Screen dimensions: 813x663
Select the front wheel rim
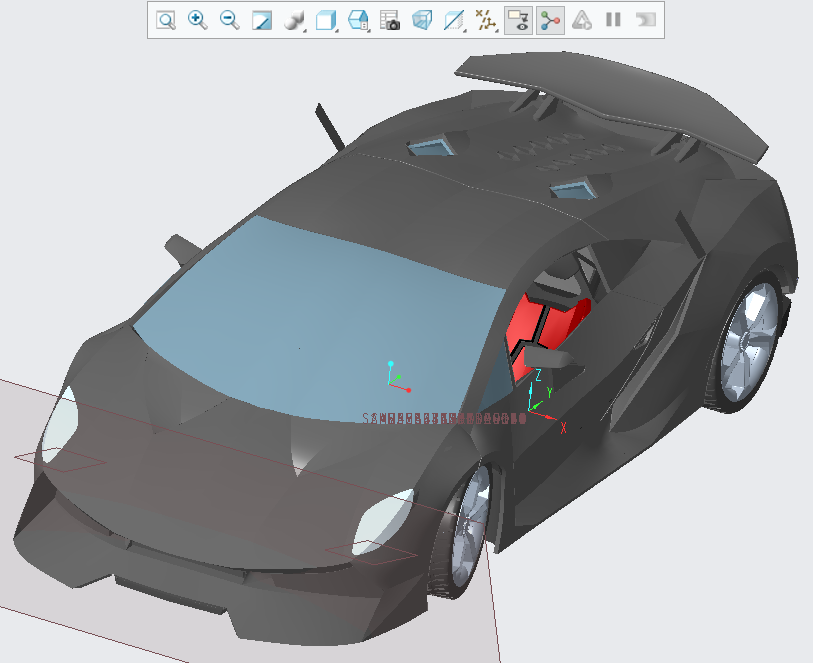tap(471, 525)
